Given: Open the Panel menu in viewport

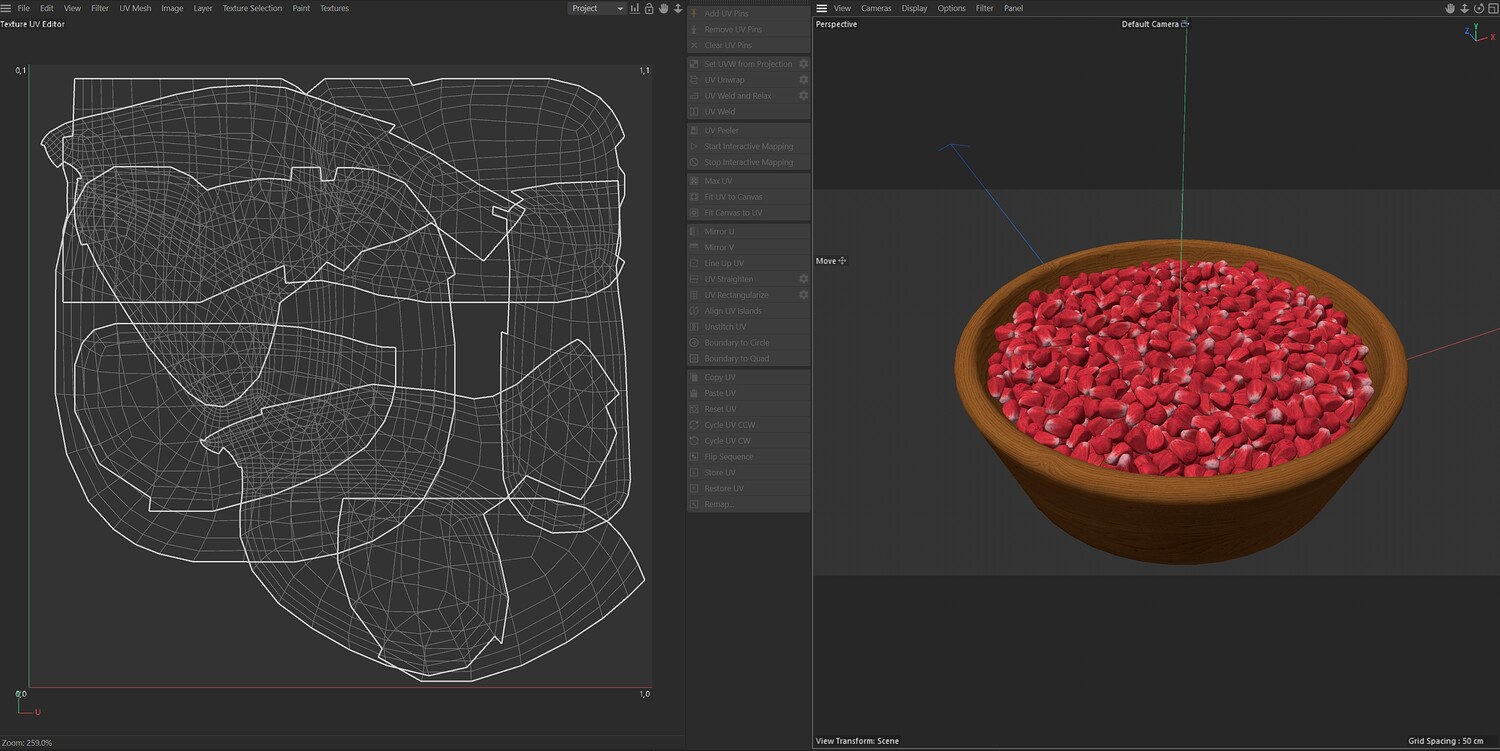Looking at the screenshot, I should pyautogui.click(x=1013, y=8).
